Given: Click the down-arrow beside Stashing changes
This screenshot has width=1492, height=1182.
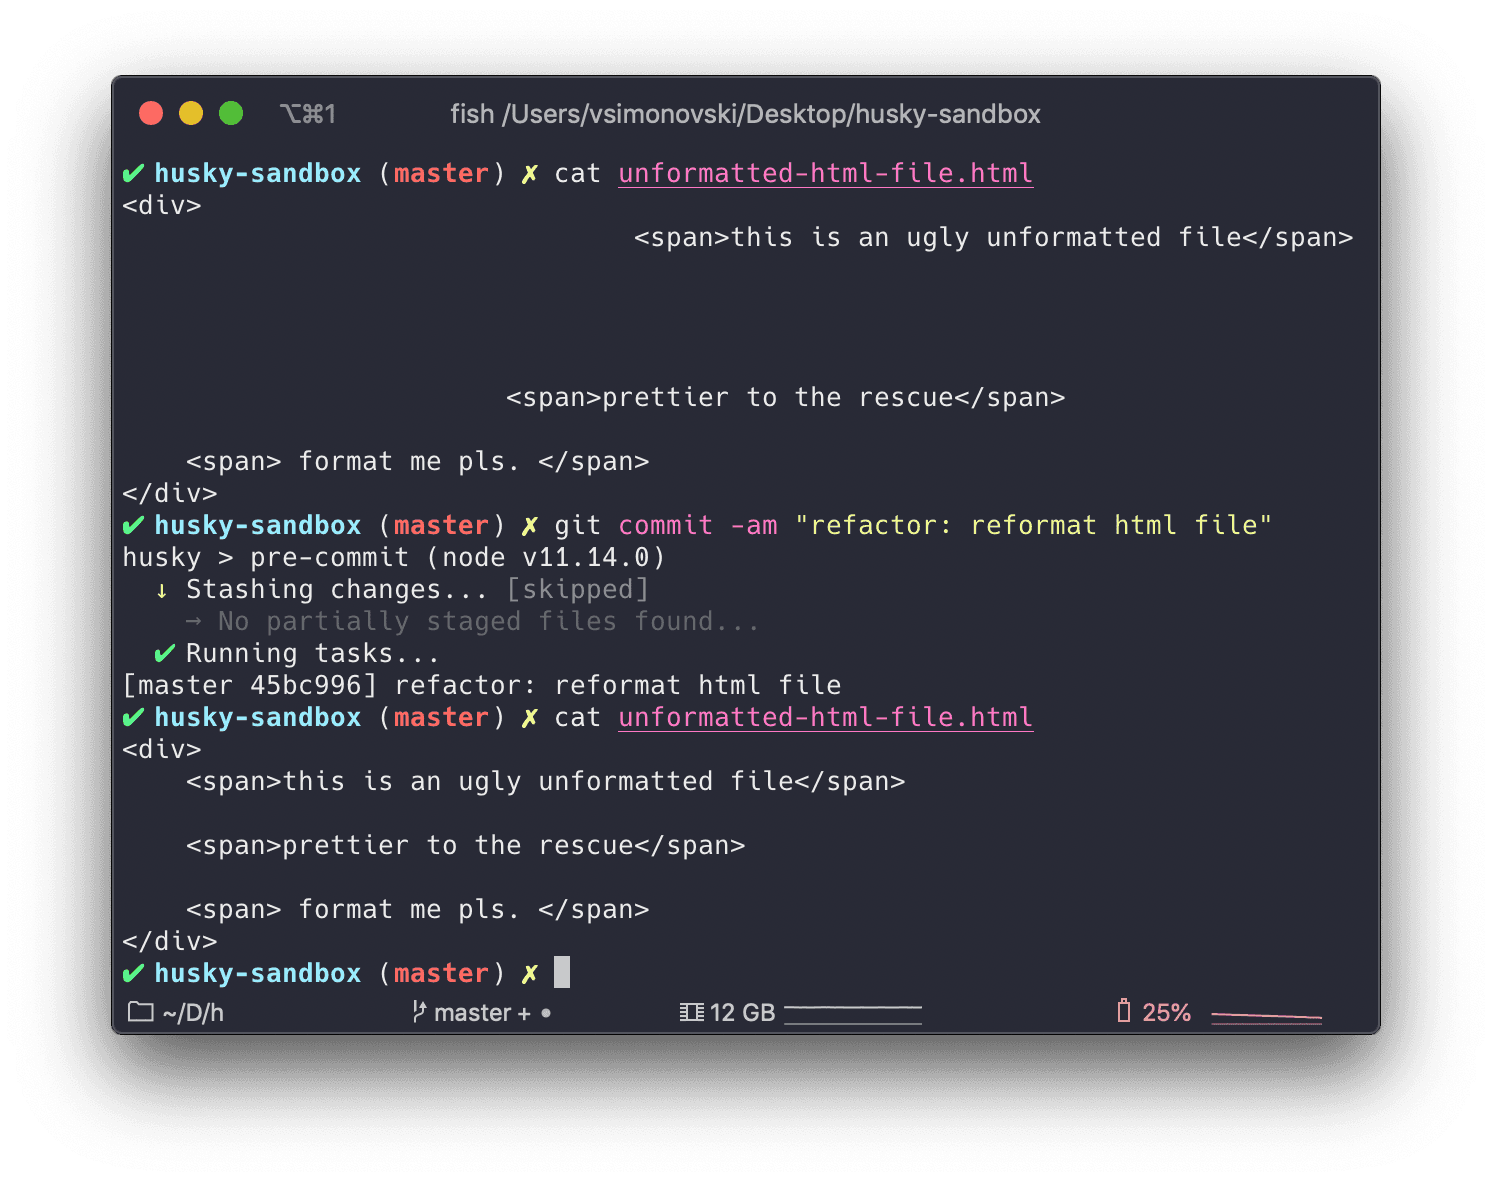Looking at the screenshot, I should pyautogui.click(x=162, y=590).
